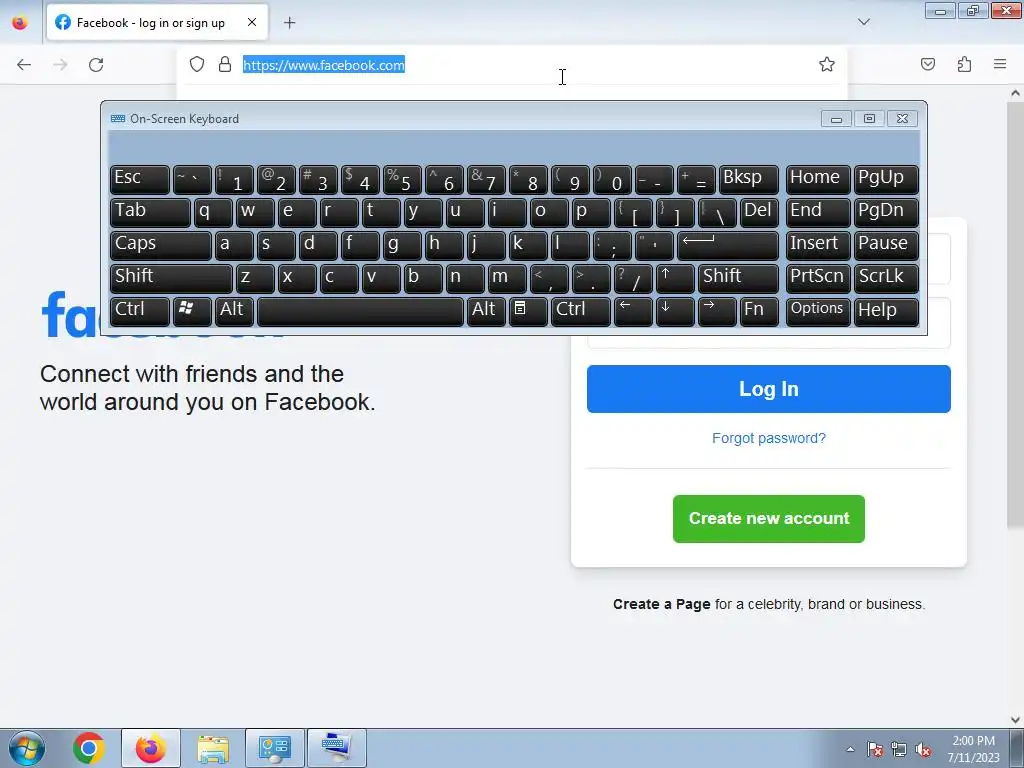Toggle the Fn key on keyboard
Screen dimensions: 1024x768
[x=760, y=311]
